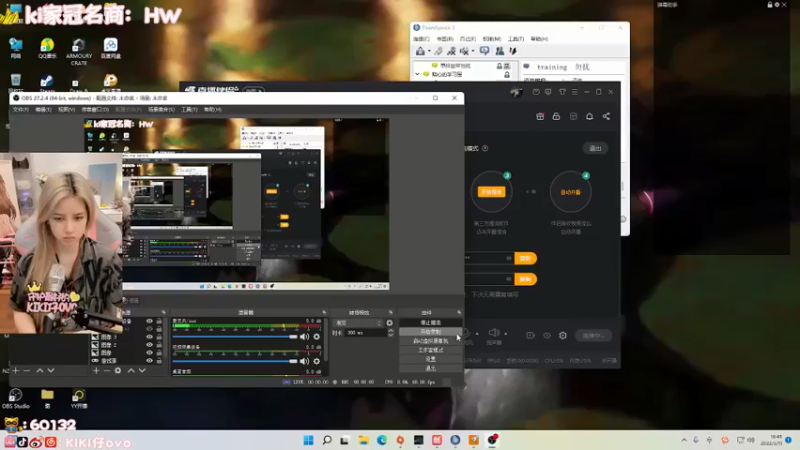The height and width of the screenshot is (450, 800).
Task: Collapse the TeamSpeak channel tree expander
Action: click(x=417, y=74)
